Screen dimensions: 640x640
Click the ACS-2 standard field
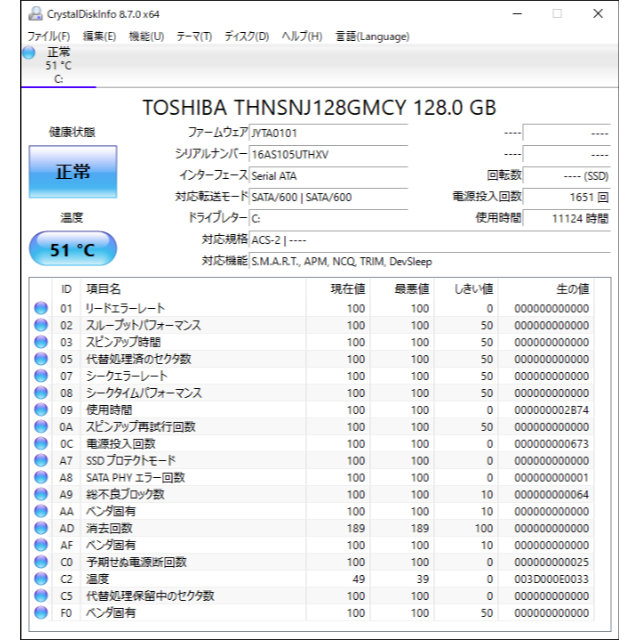[x=430, y=240]
